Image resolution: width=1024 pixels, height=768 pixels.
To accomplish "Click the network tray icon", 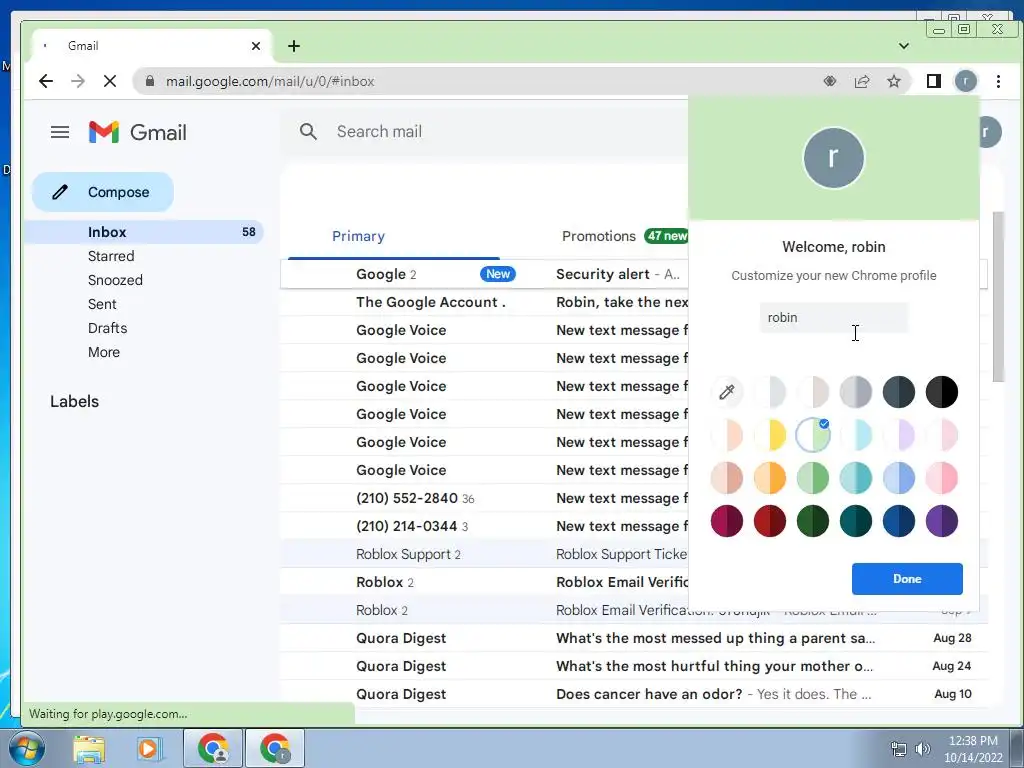I will (899, 749).
